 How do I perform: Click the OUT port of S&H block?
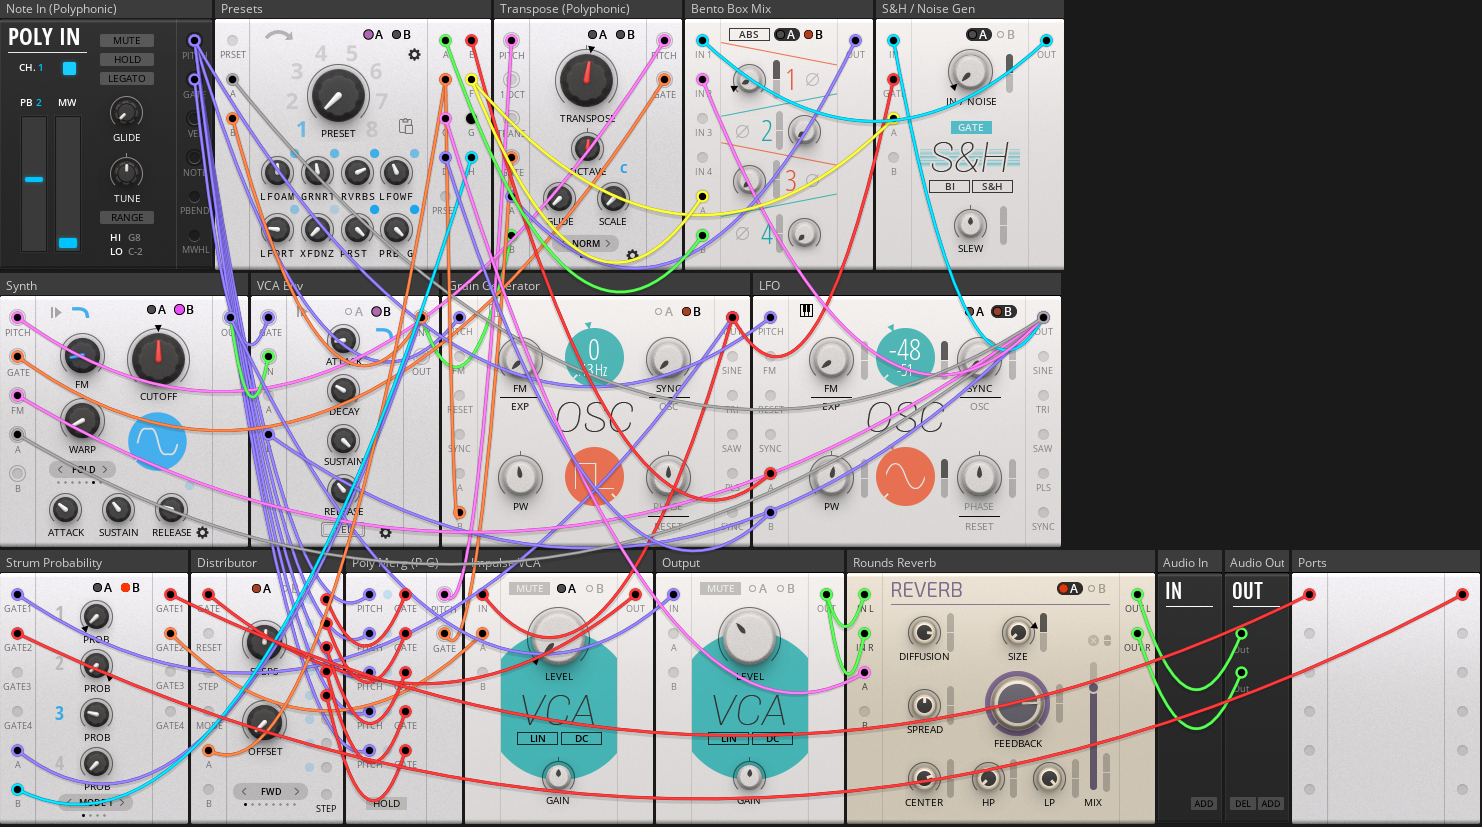1046,41
